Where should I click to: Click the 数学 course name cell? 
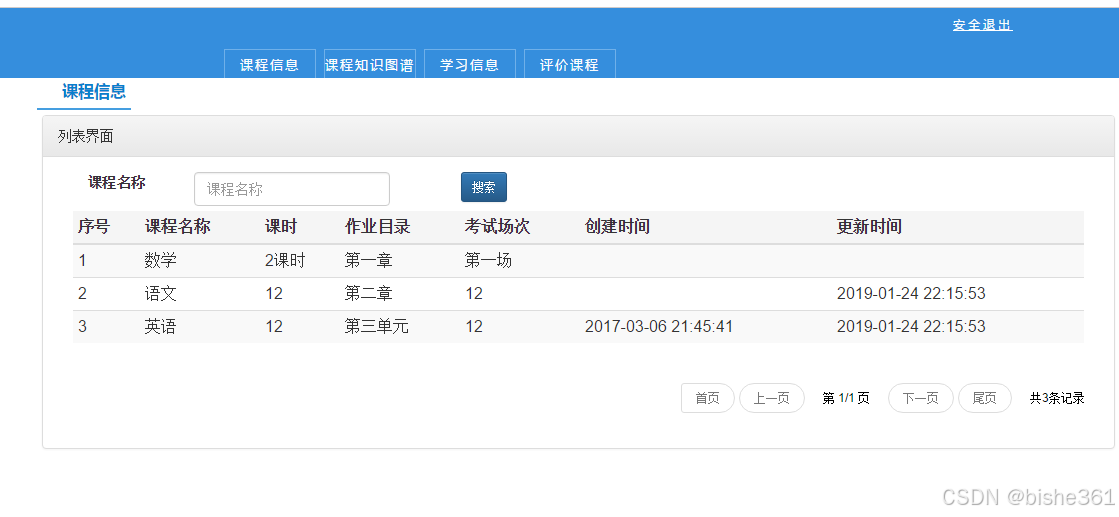pos(161,261)
